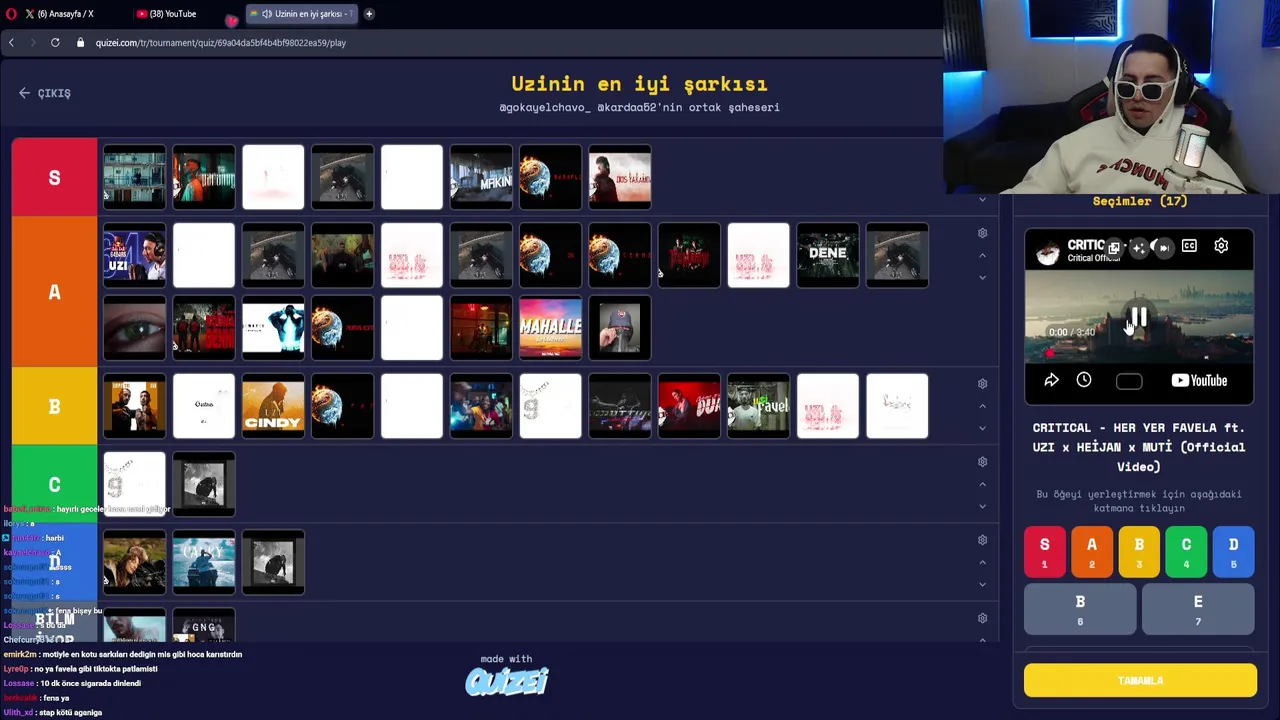Toggle closed captions on the video
The image size is (1280, 720).
[x=1189, y=246]
